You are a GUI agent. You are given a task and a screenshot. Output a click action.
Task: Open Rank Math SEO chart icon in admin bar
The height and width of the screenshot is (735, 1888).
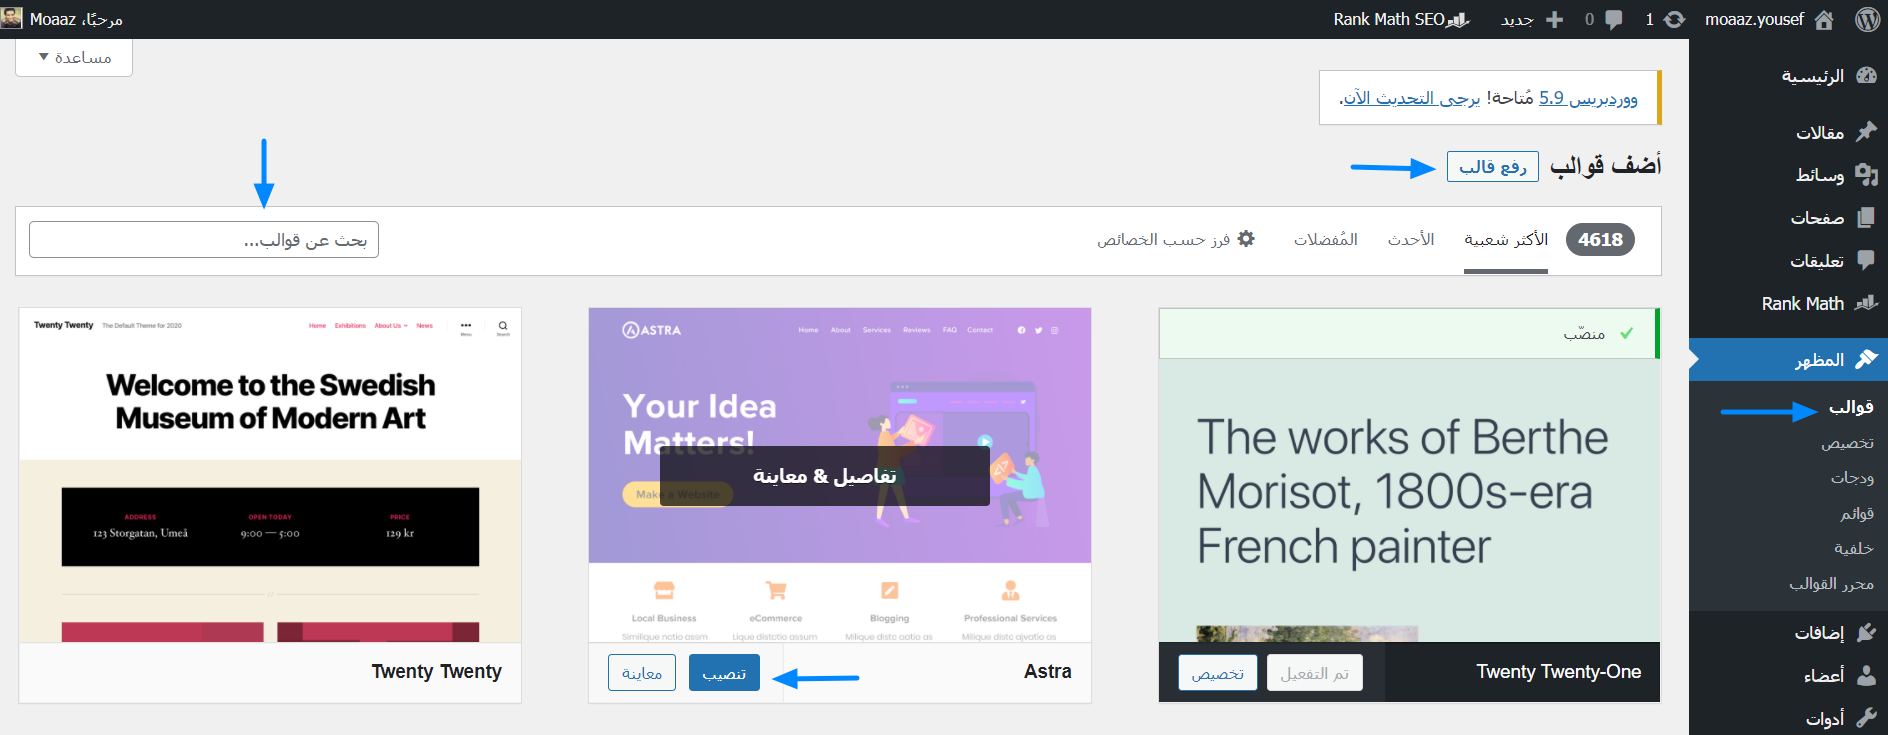click(x=1459, y=19)
